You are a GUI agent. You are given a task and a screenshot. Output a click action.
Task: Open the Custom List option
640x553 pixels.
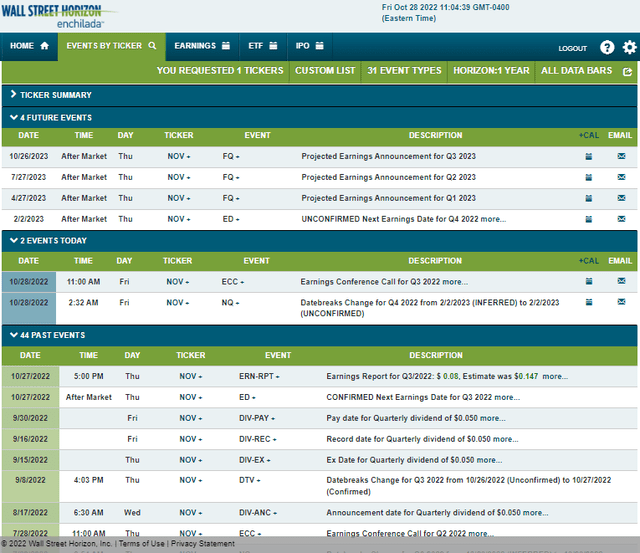[x=325, y=71]
